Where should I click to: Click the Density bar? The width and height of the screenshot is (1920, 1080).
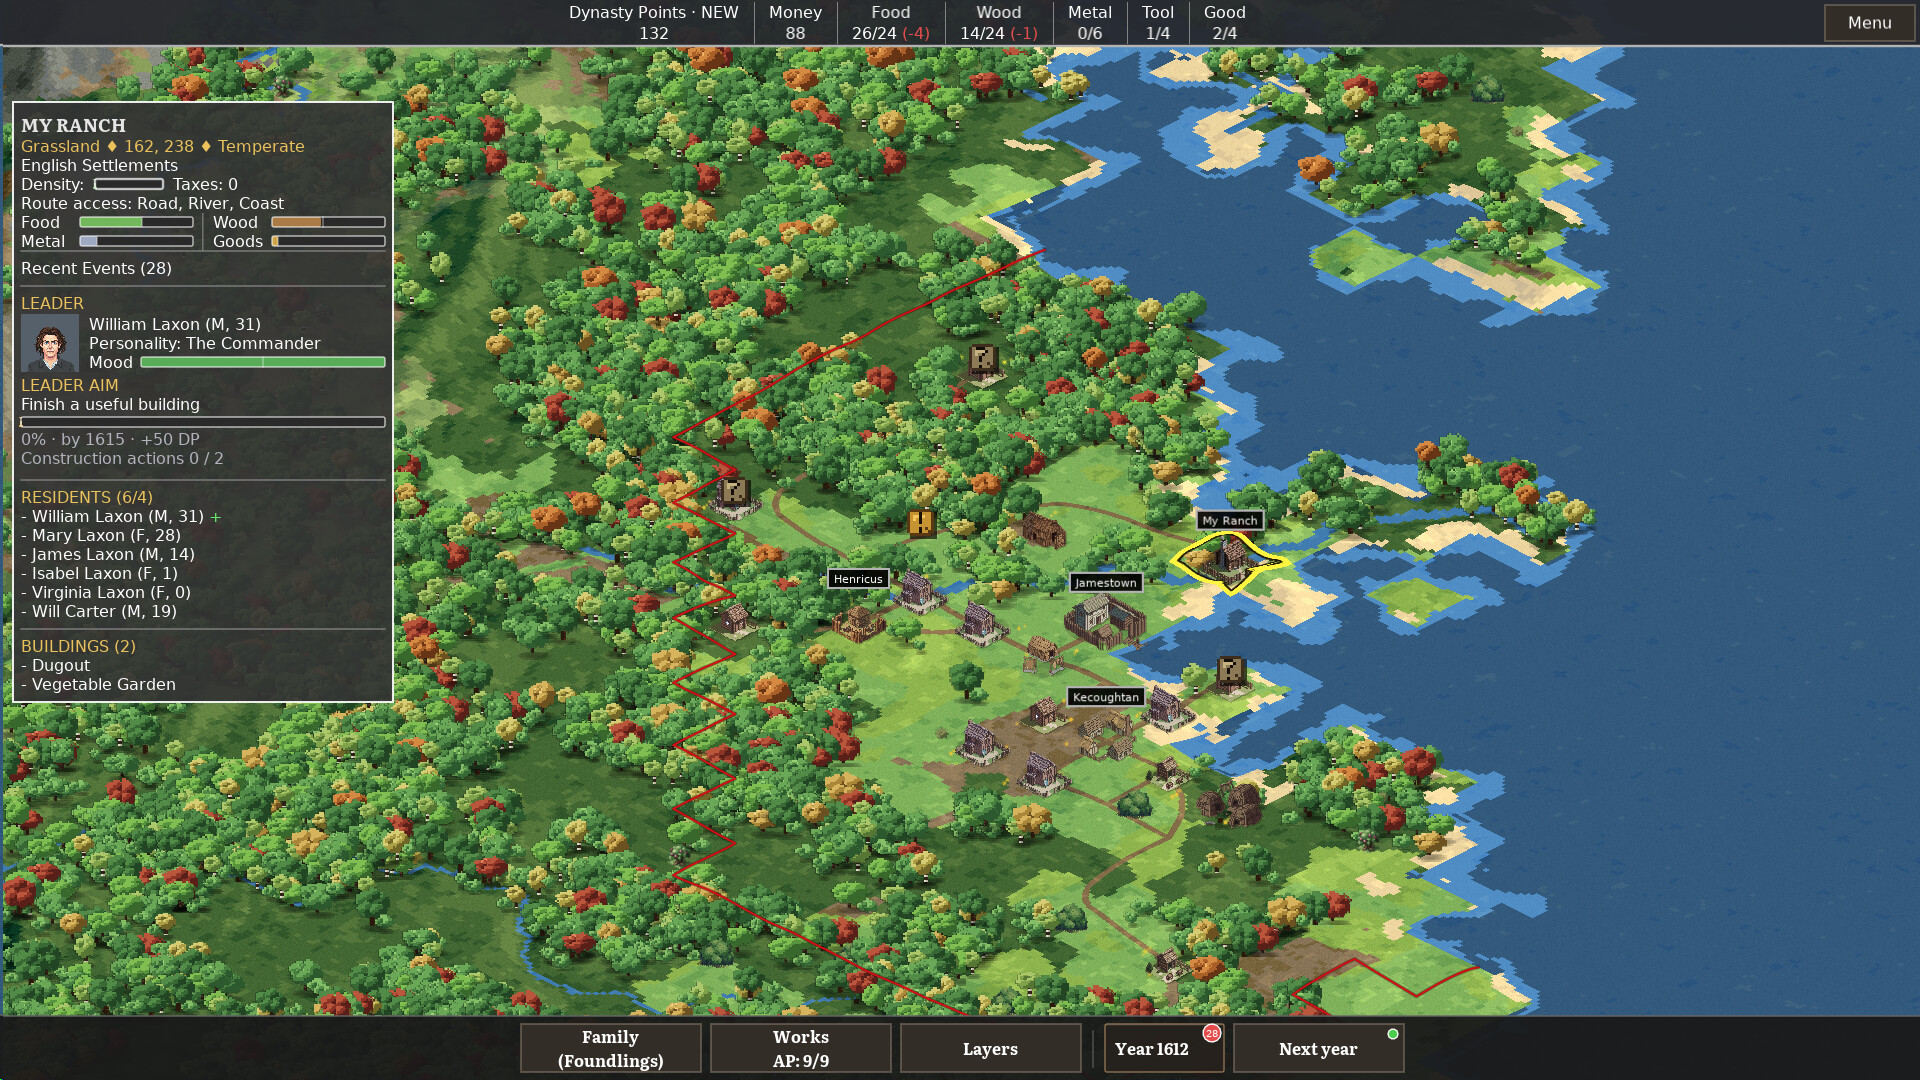coord(128,184)
